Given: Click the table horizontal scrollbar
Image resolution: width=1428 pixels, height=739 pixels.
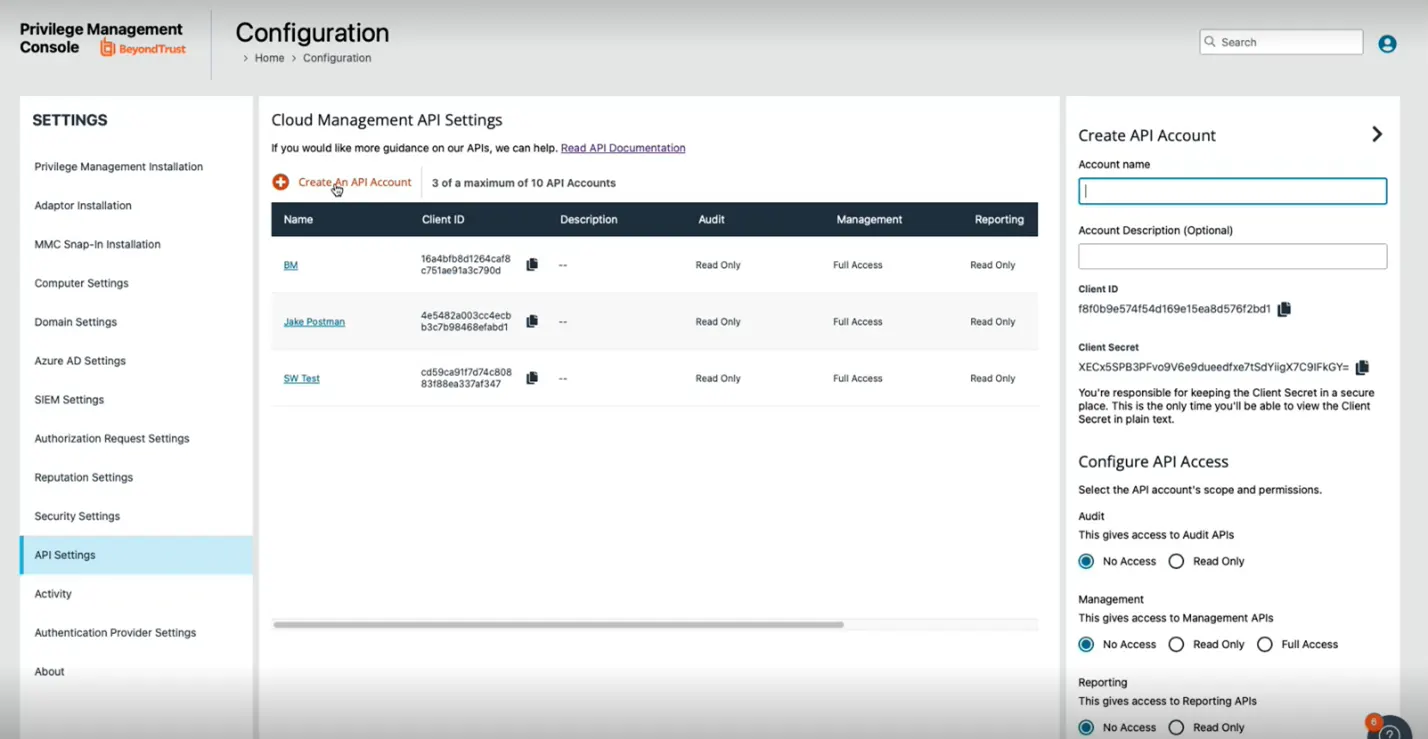Looking at the screenshot, I should [558, 625].
